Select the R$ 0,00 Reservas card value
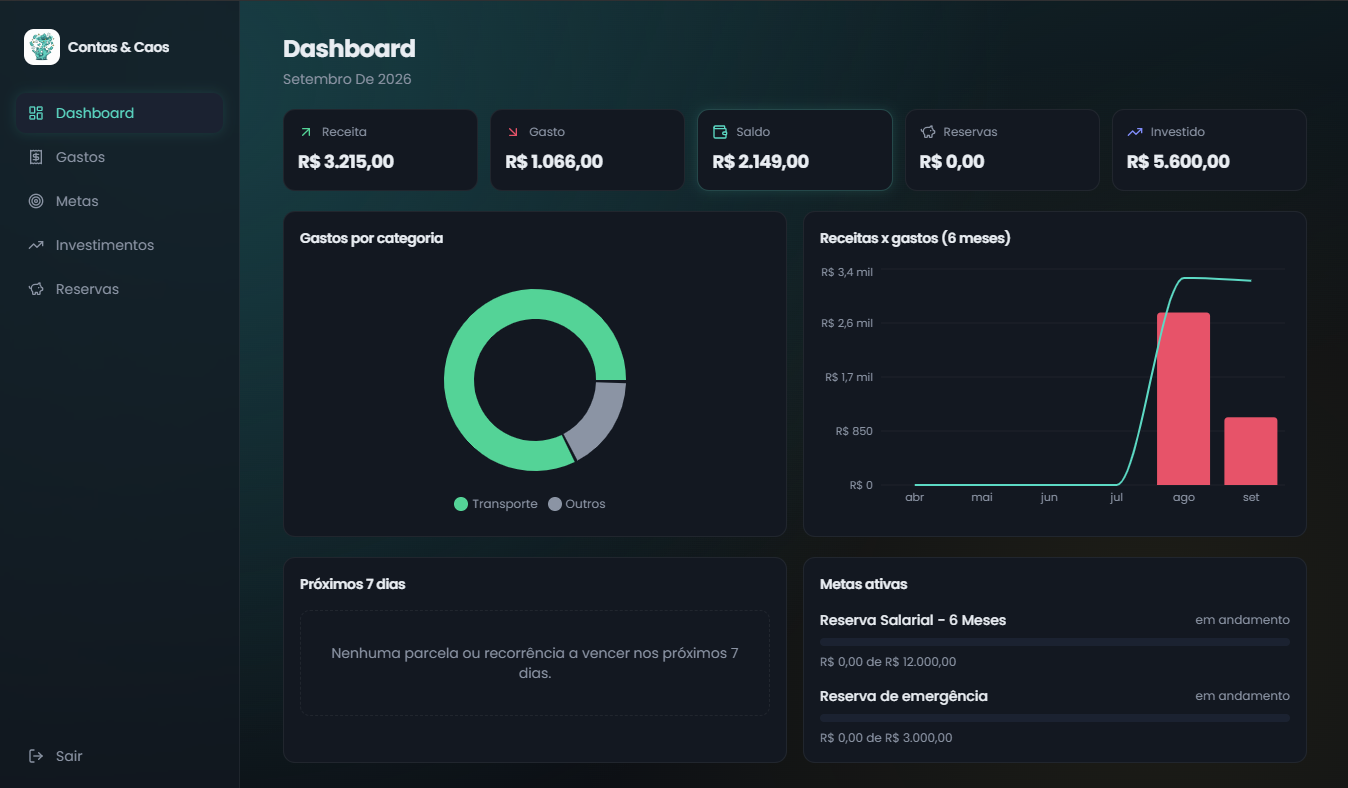Image resolution: width=1348 pixels, height=788 pixels. point(952,162)
